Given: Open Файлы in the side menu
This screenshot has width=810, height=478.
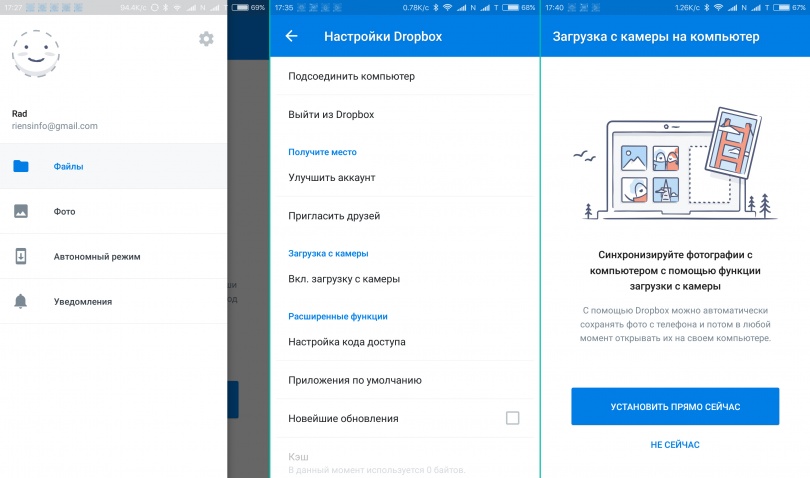Looking at the screenshot, I should coord(69,166).
